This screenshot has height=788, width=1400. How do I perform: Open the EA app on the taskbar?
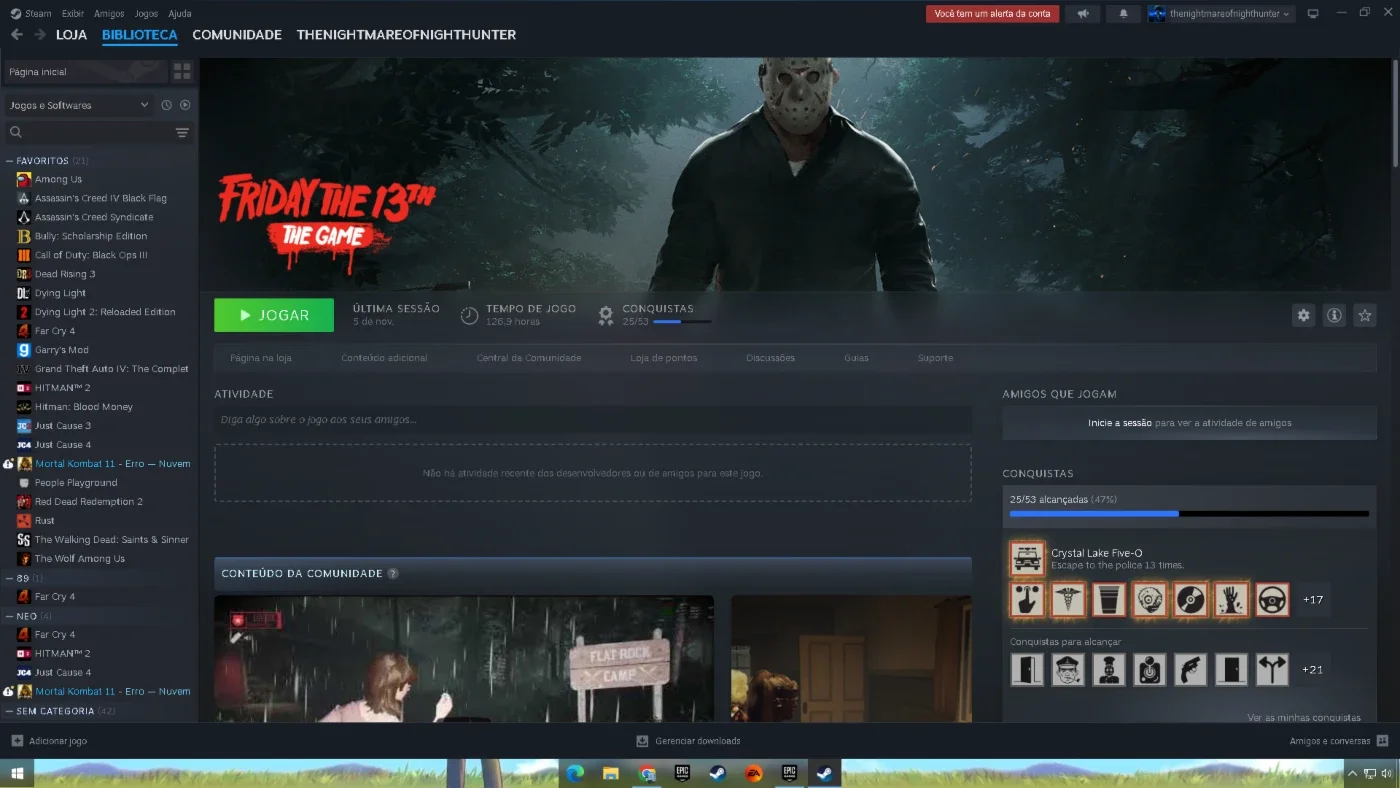(x=754, y=773)
